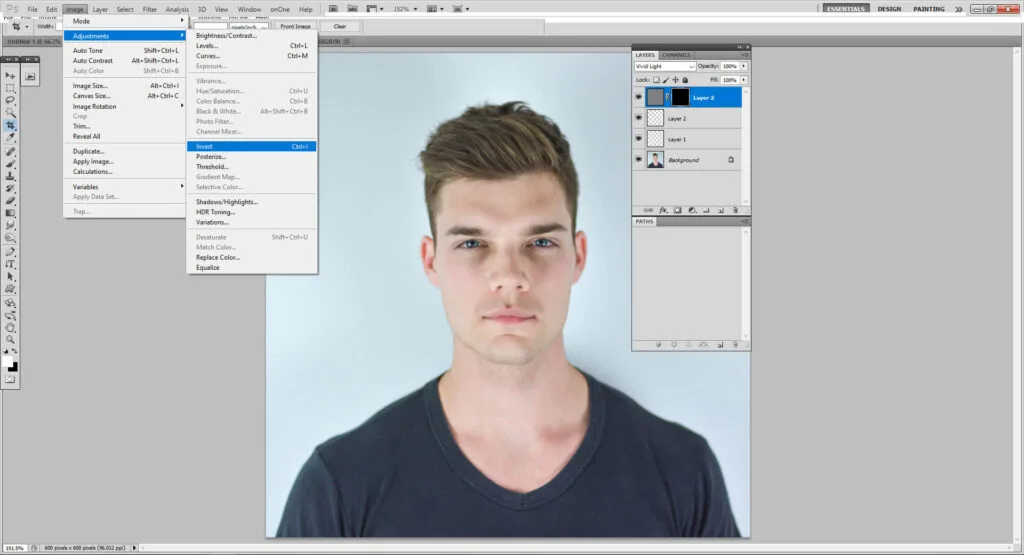Switch to the Channels tab
Image resolution: width=1024 pixels, height=555 pixels.
tap(676, 55)
